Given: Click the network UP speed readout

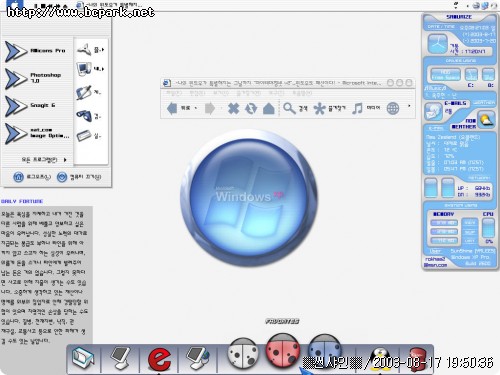Looking at the screenshot, I should [473, 188].
